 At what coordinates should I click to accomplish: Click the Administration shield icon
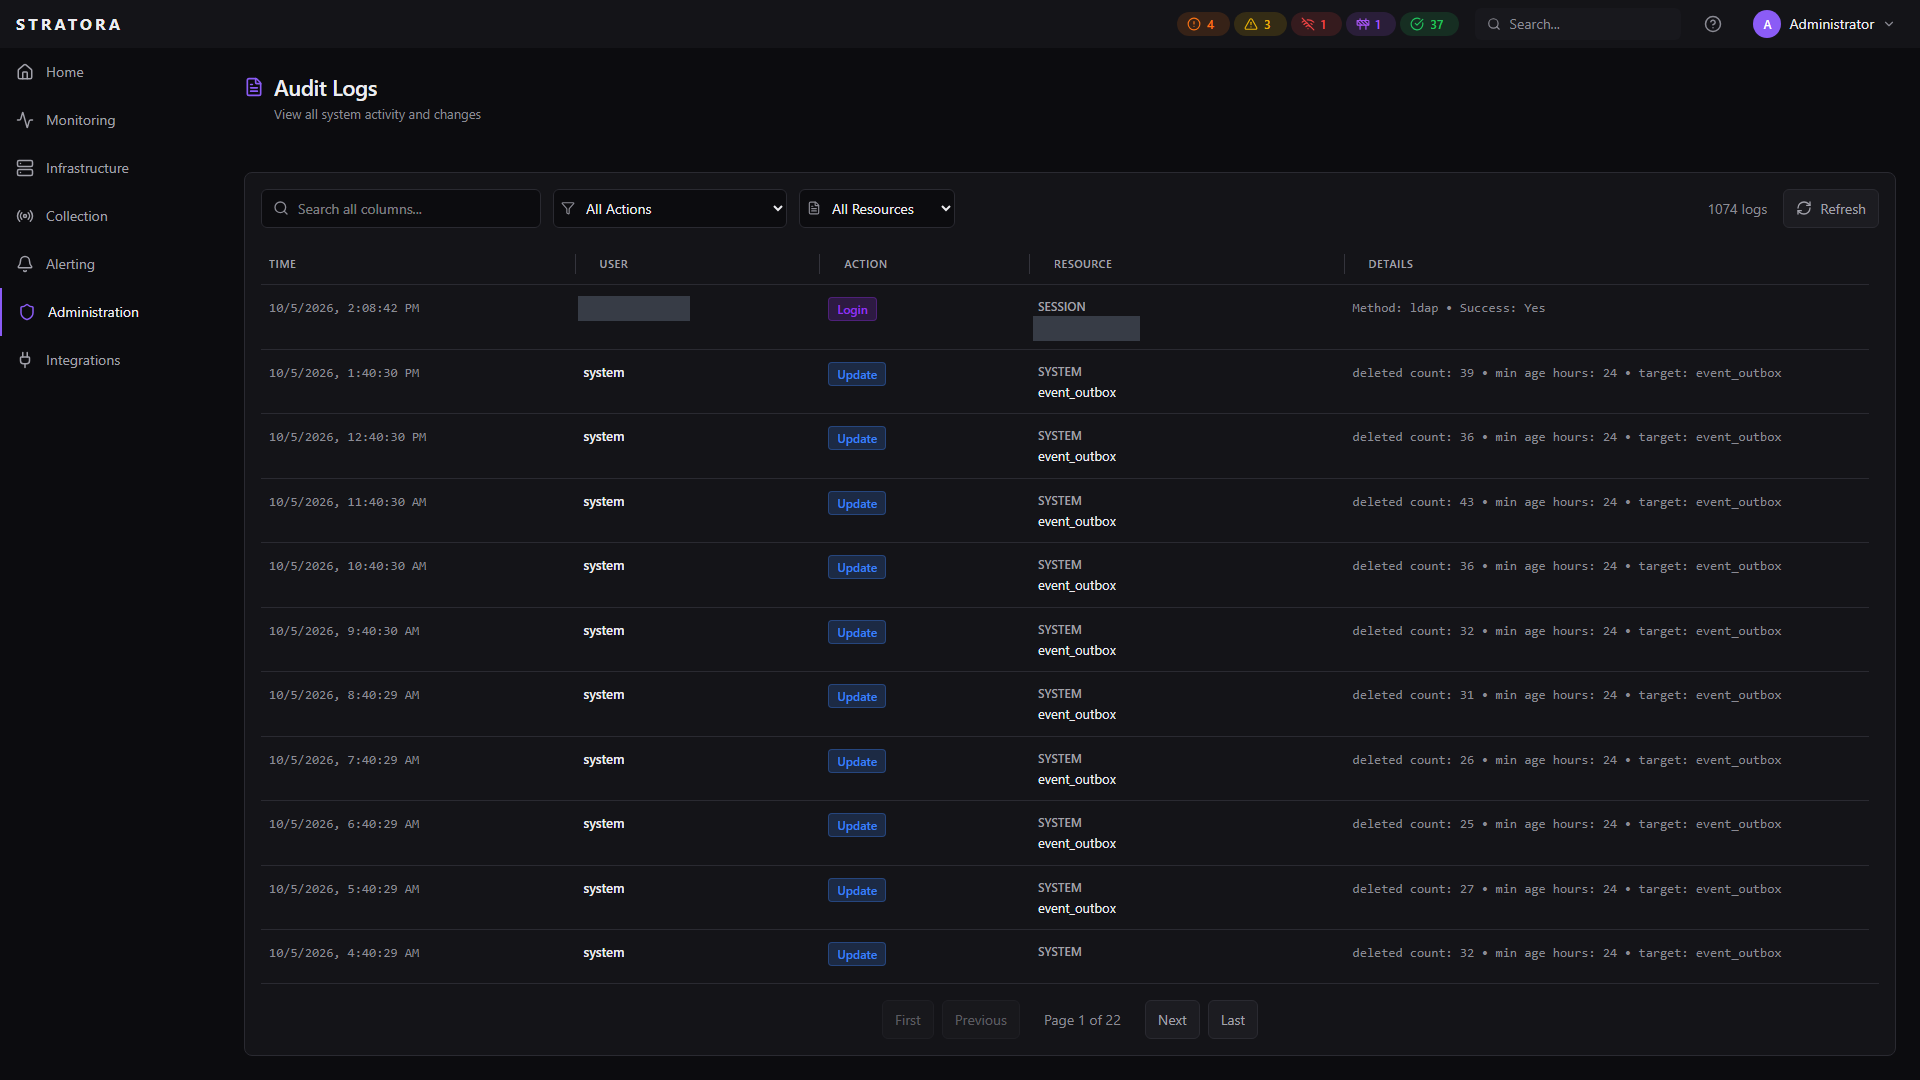tap(27, 312)
